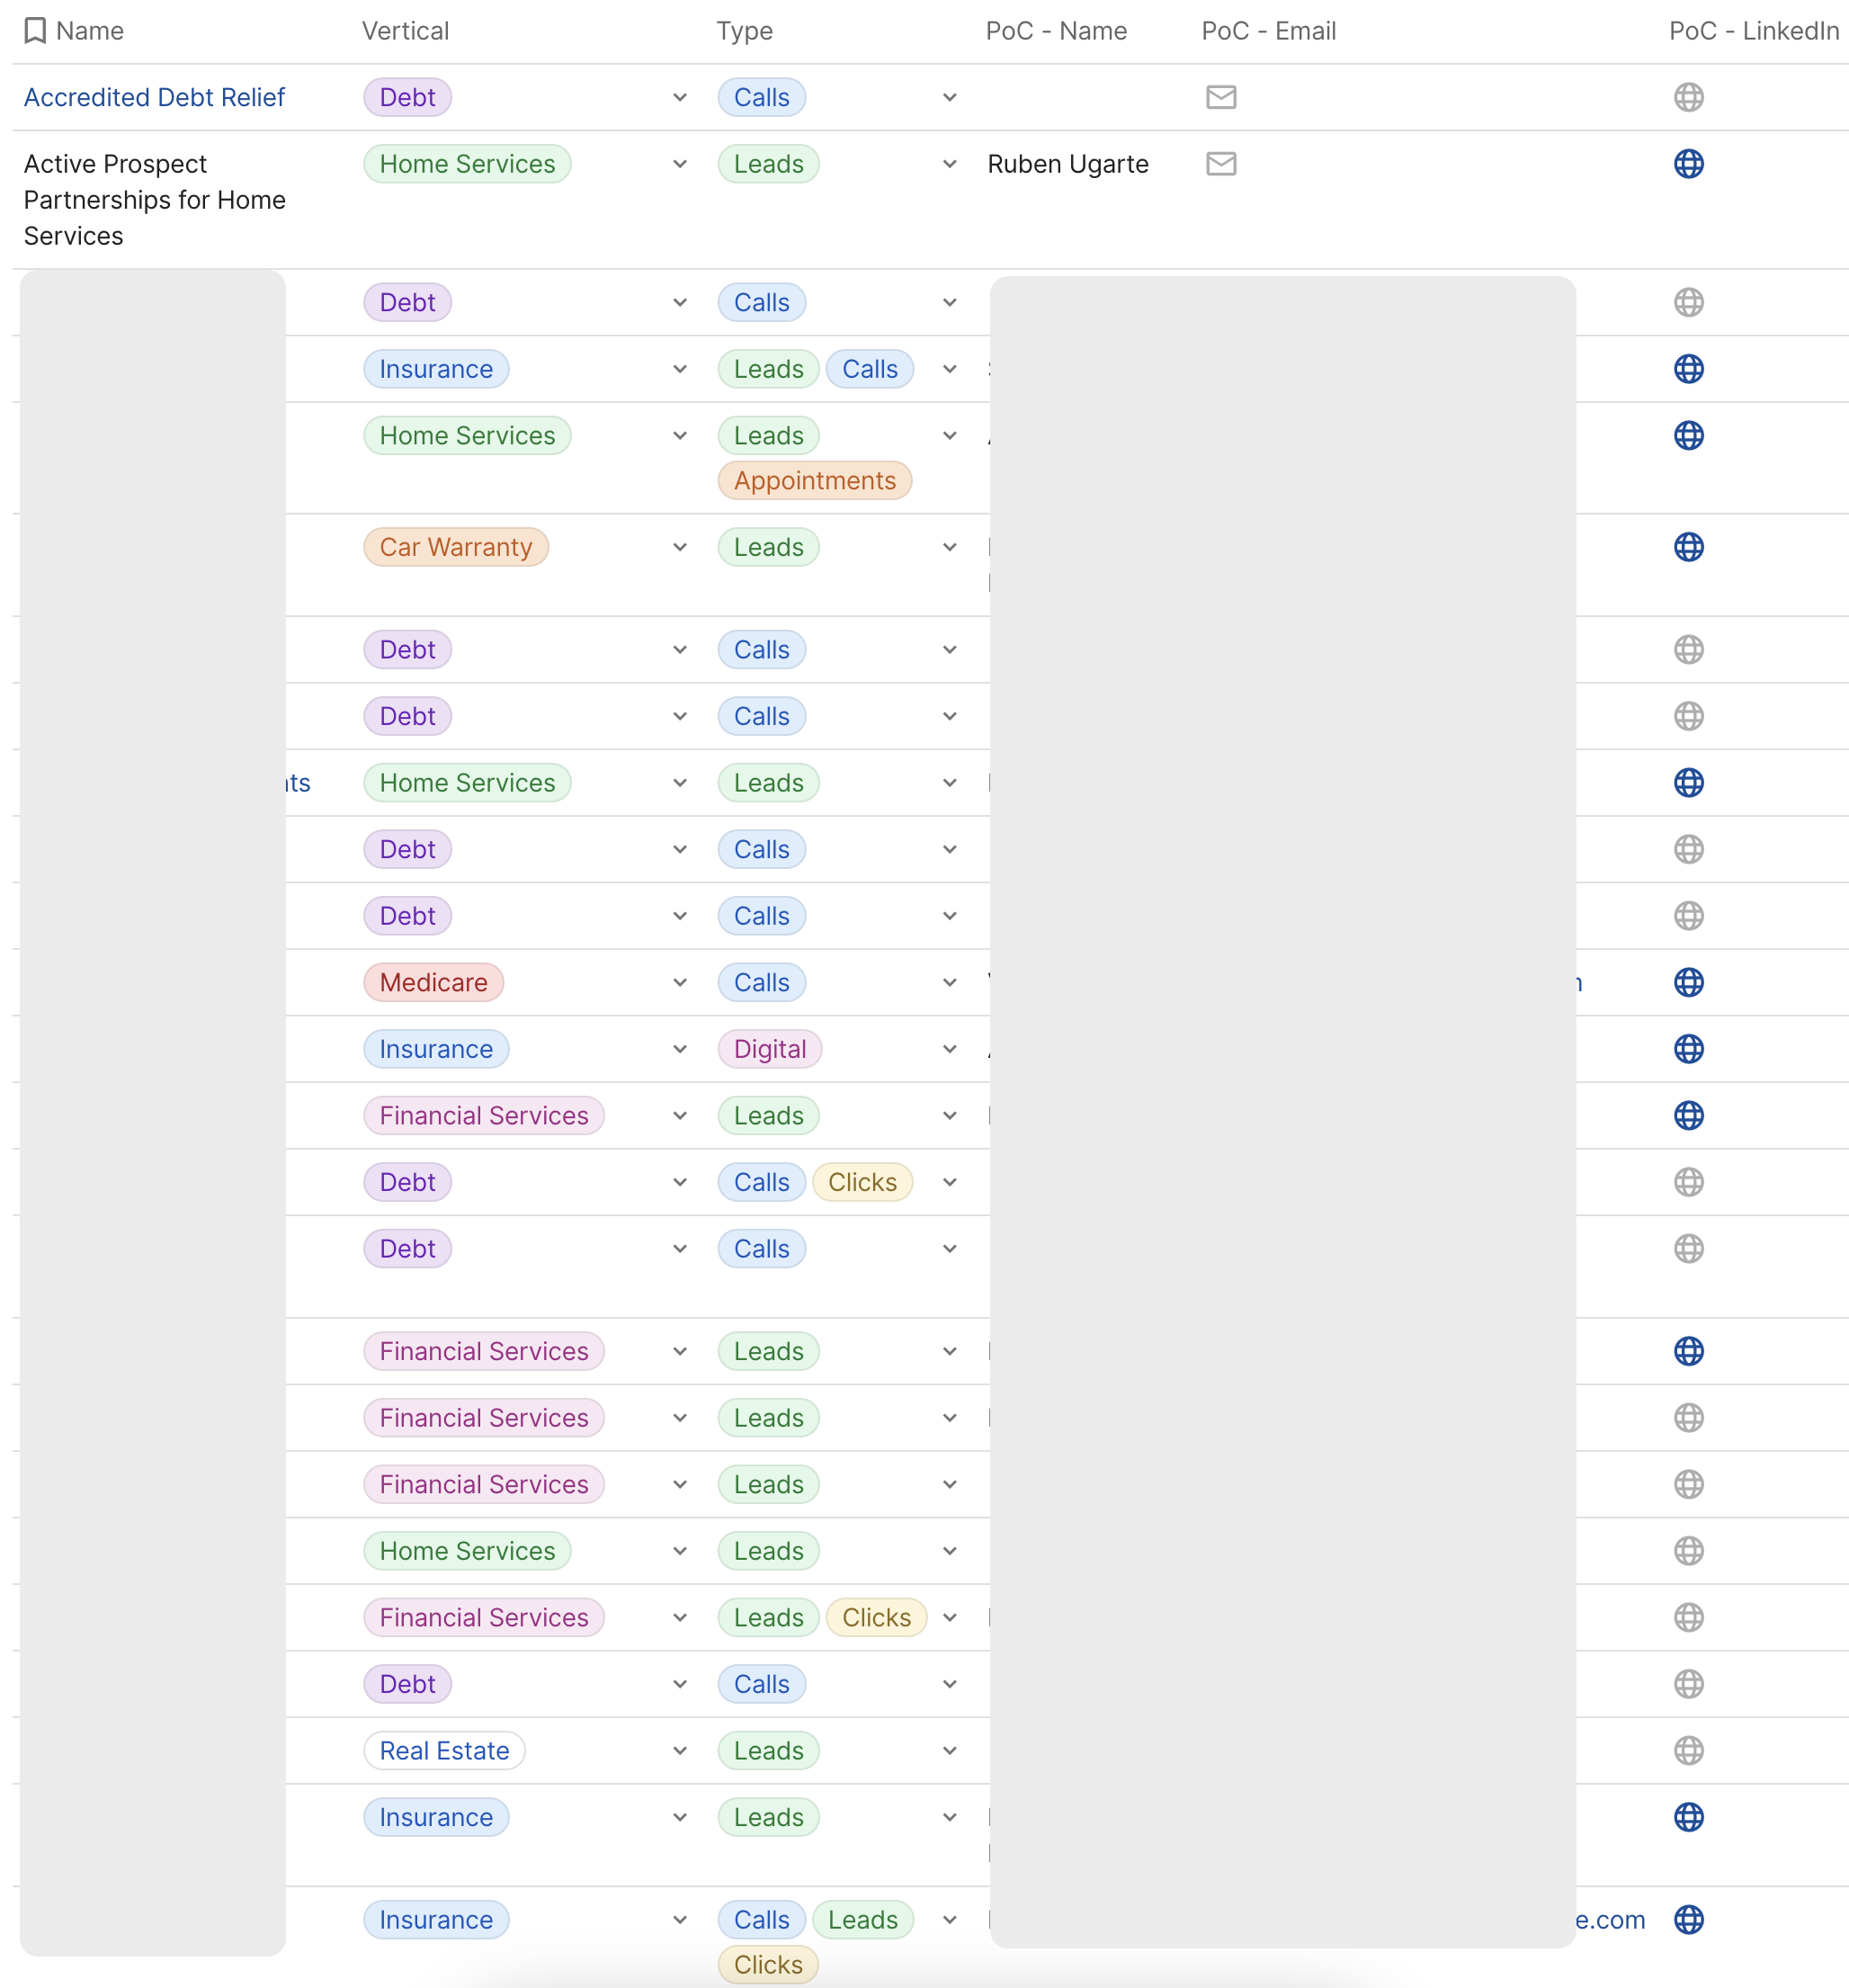Click the bookmark icon beside Name header
1849x1988 pixels.
click(x=35, y=31)
